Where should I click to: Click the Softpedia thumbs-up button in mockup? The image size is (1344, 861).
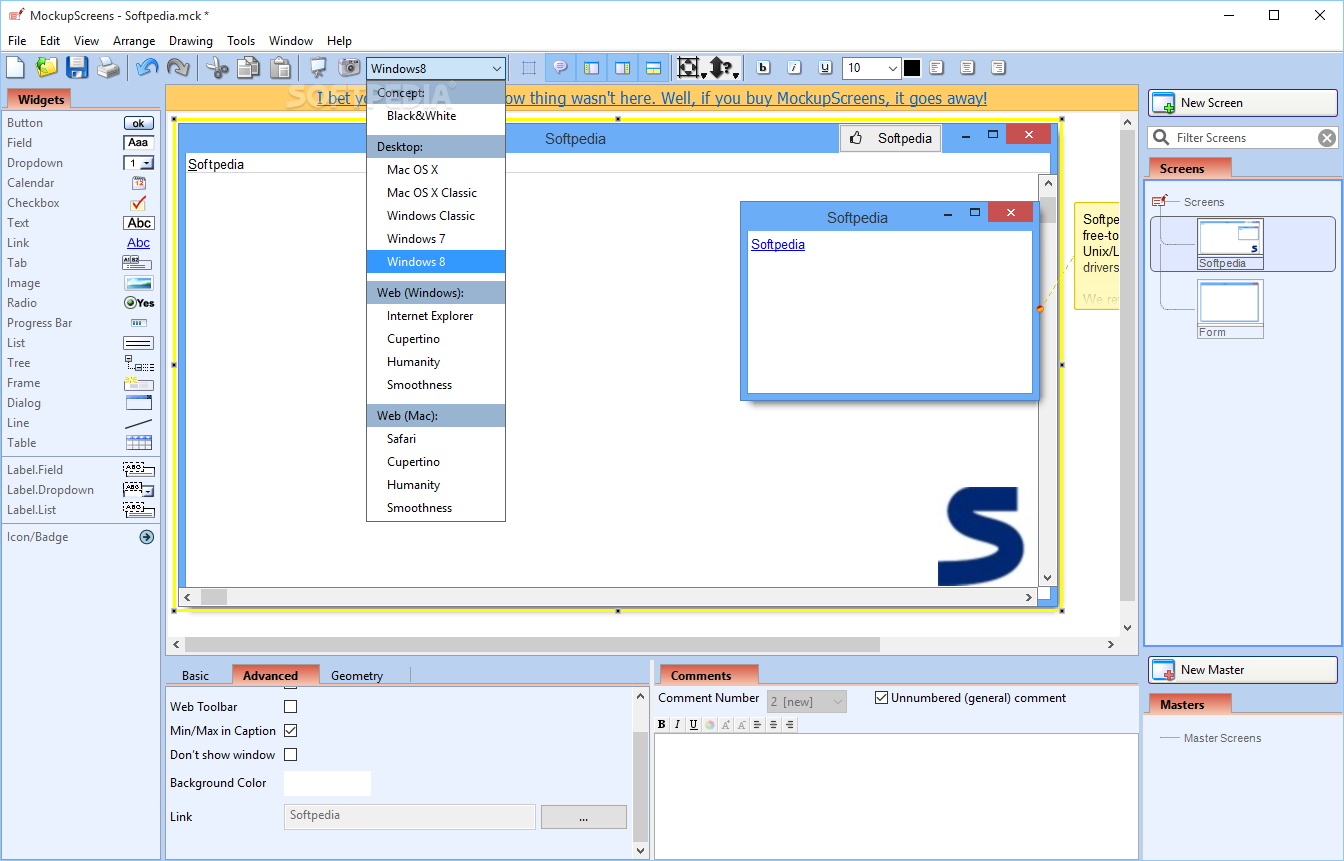891,139
